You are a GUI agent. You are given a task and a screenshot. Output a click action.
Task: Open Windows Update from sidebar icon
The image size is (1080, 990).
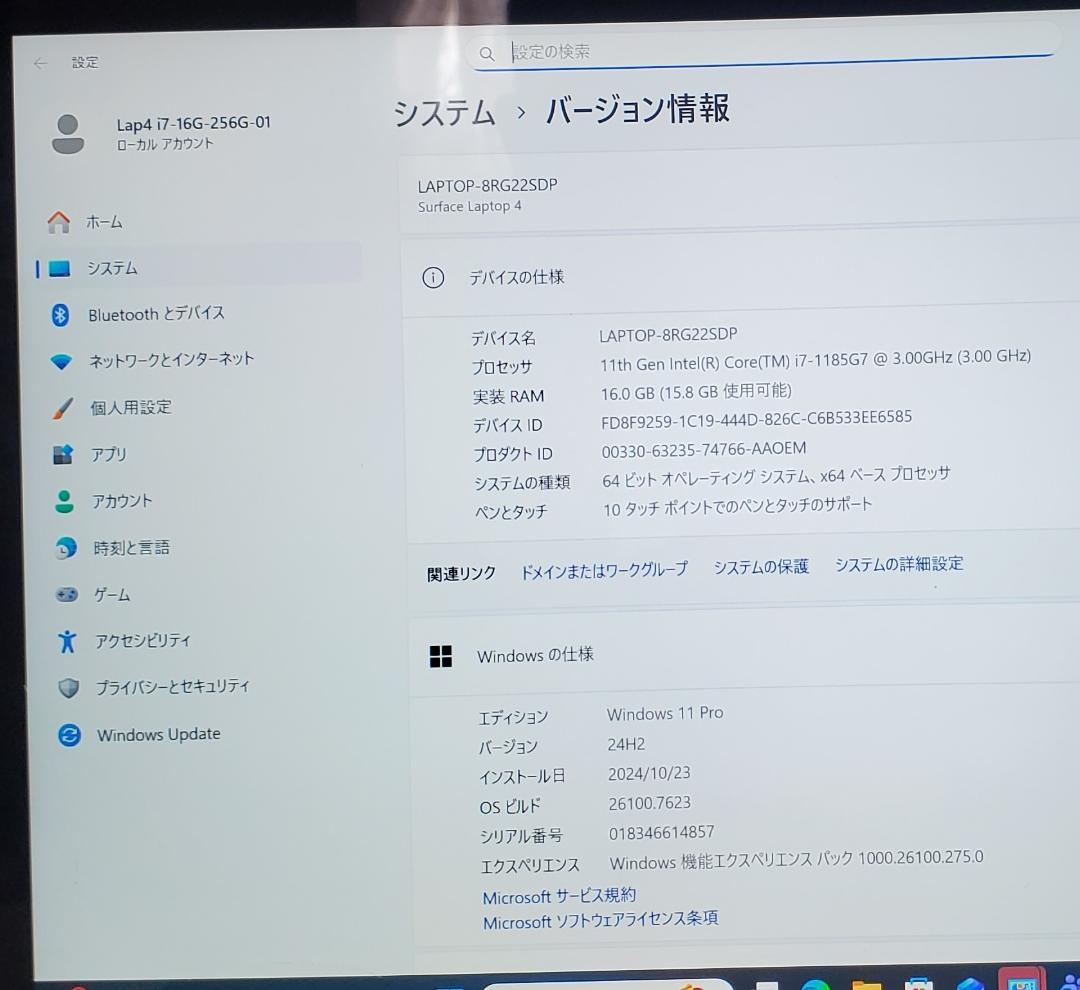[68, 735]
